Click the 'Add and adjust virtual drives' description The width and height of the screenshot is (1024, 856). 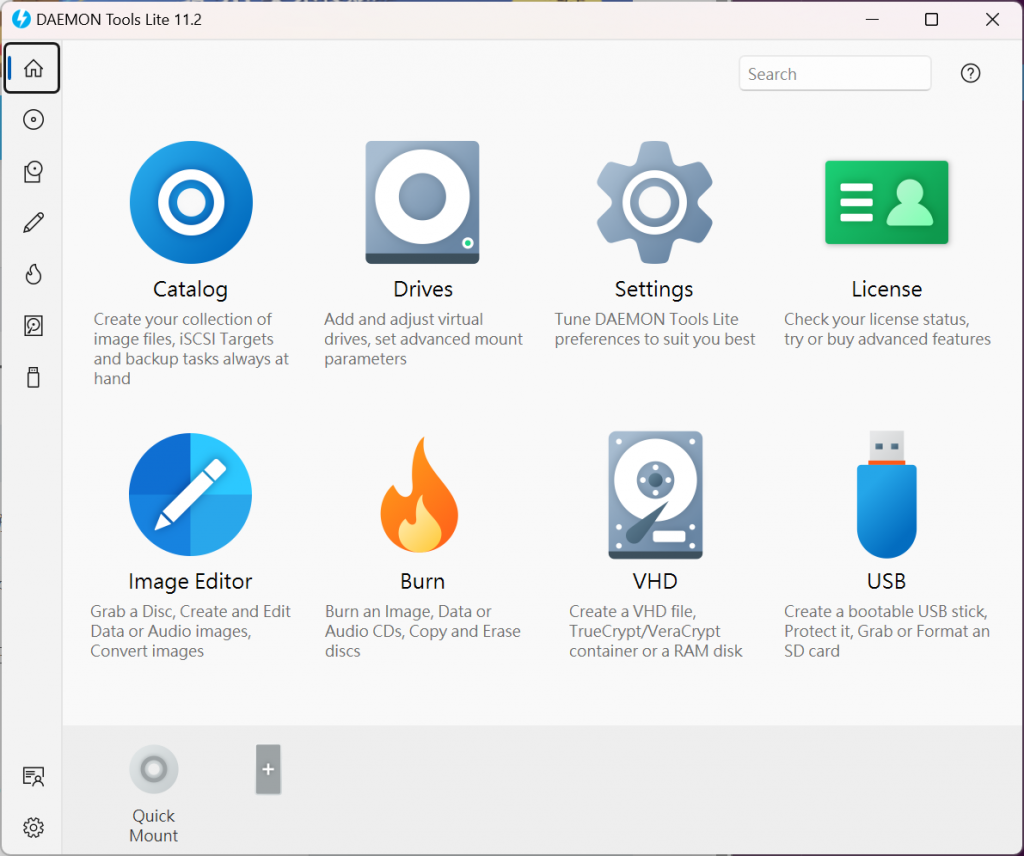pyautogui.click(x=423, y=339)
